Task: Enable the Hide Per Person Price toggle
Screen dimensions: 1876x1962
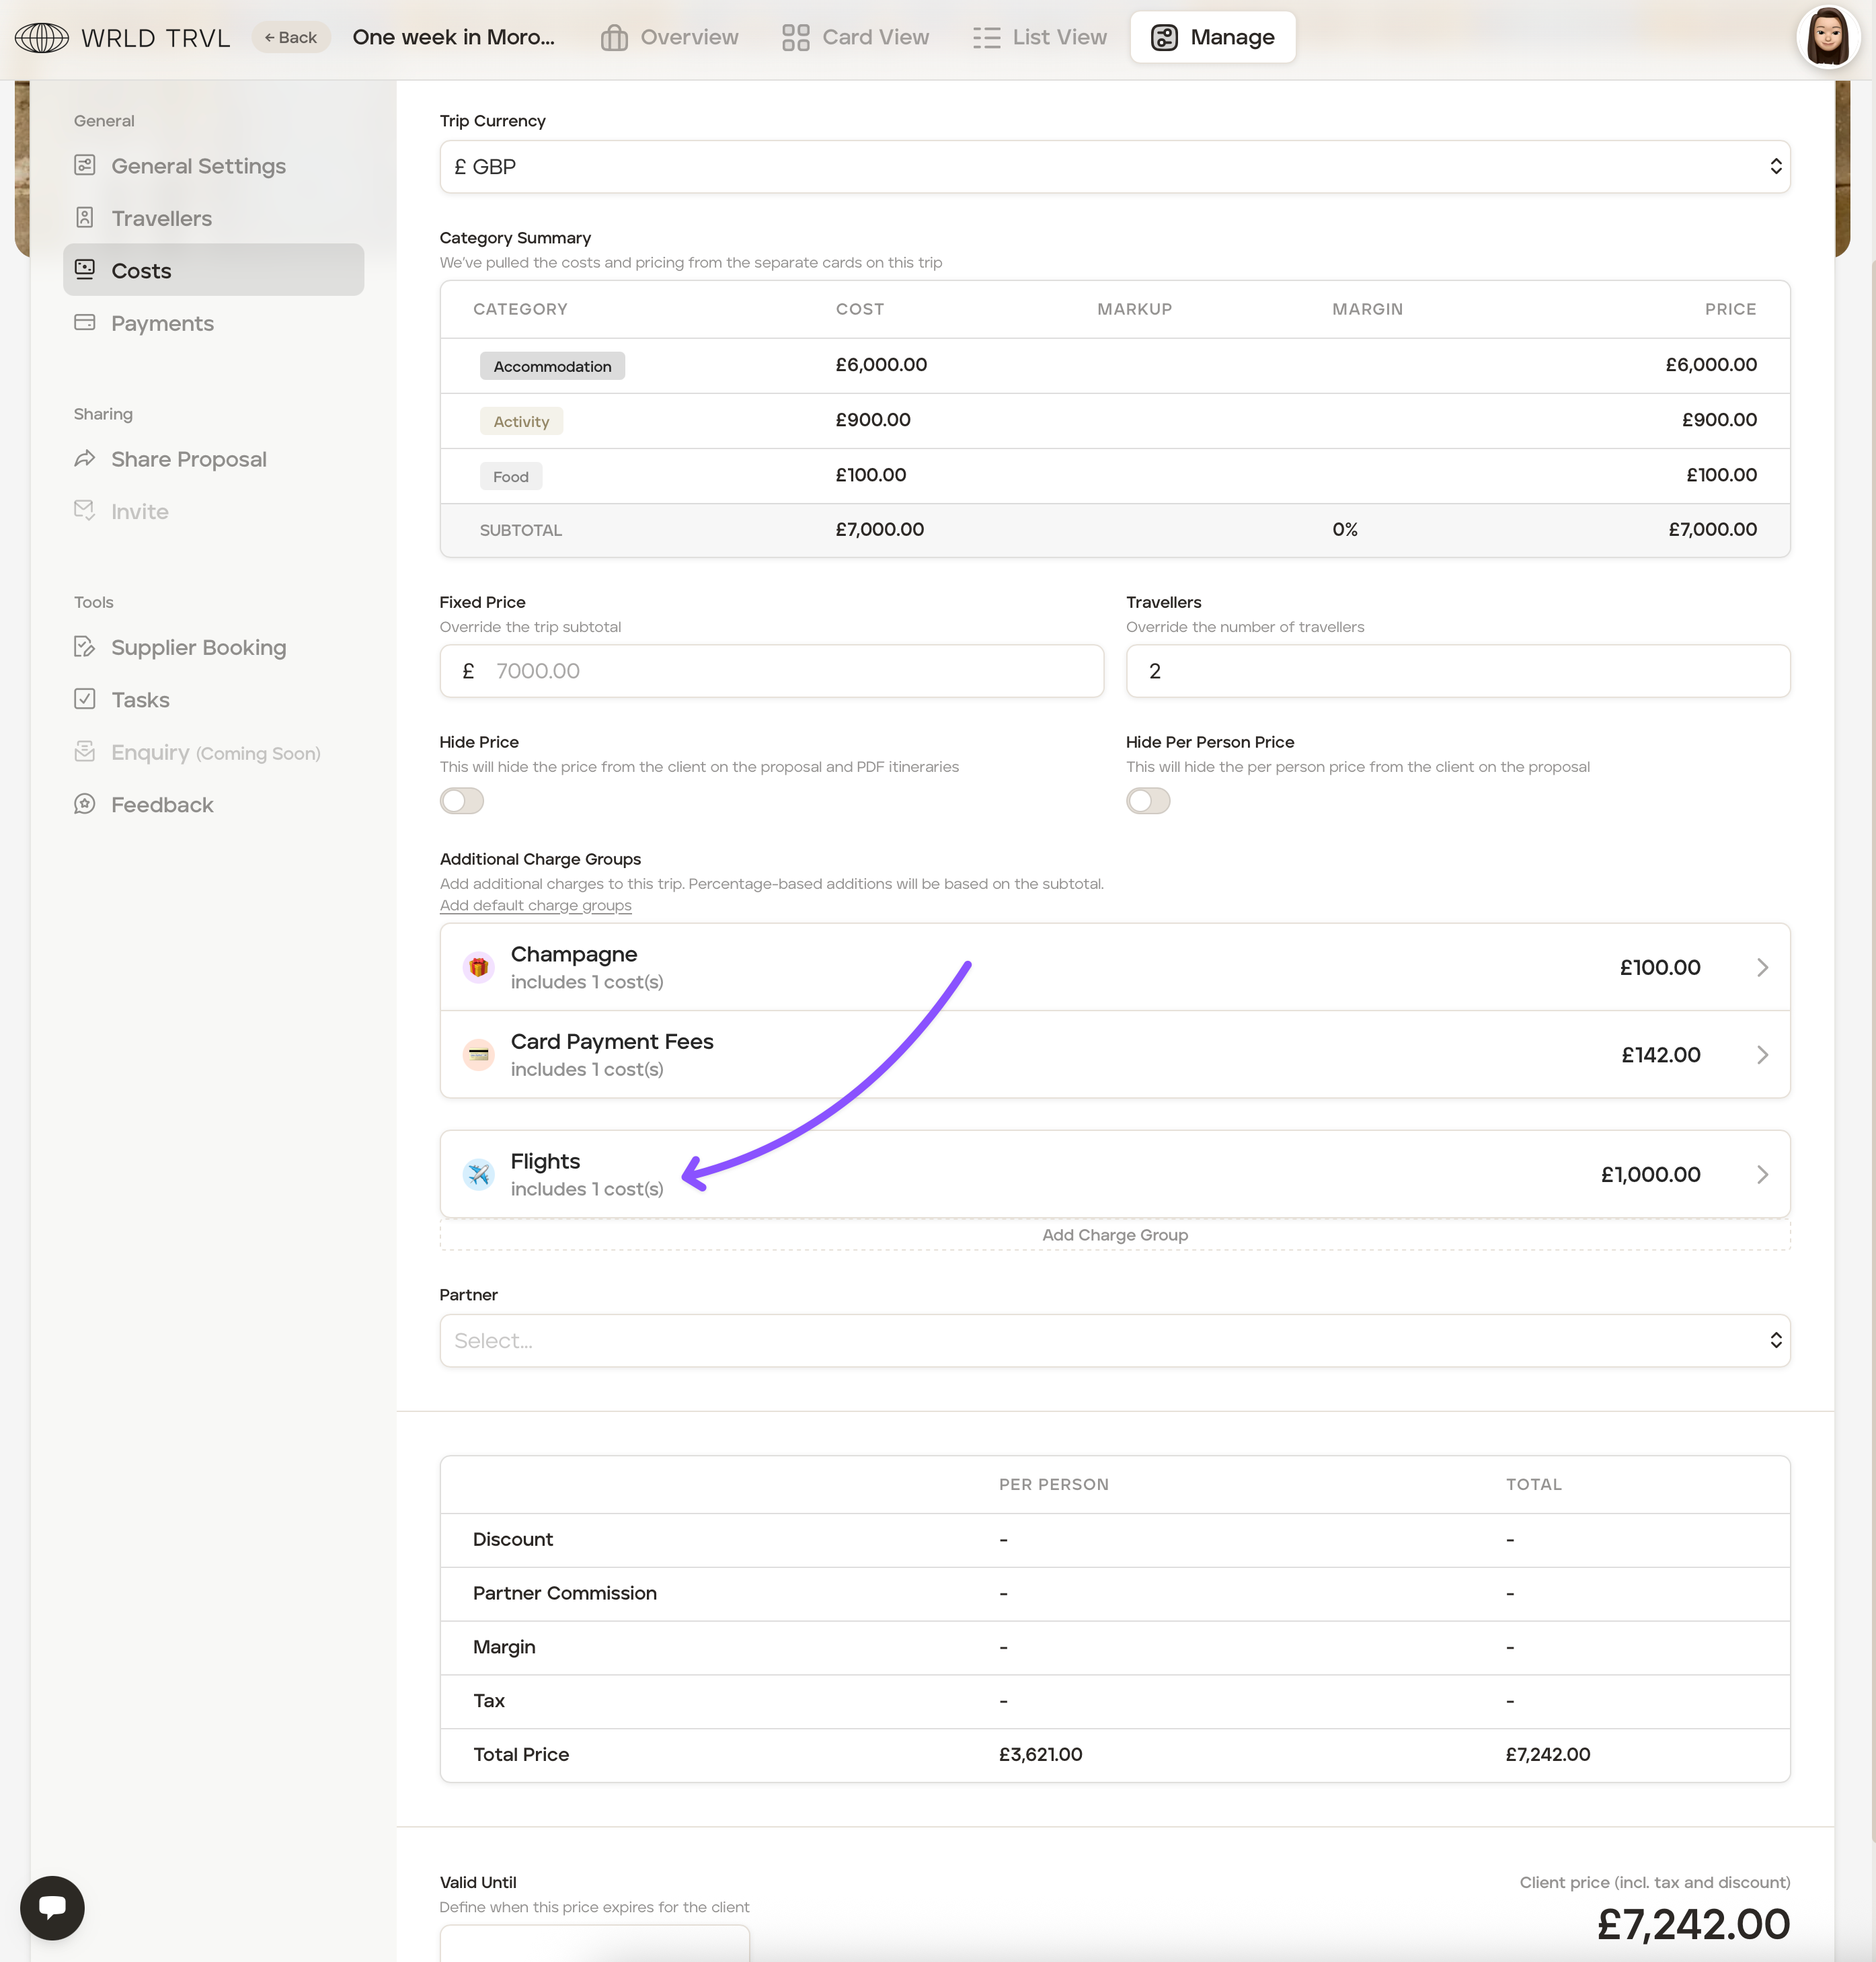Action: pos(1148,801)
